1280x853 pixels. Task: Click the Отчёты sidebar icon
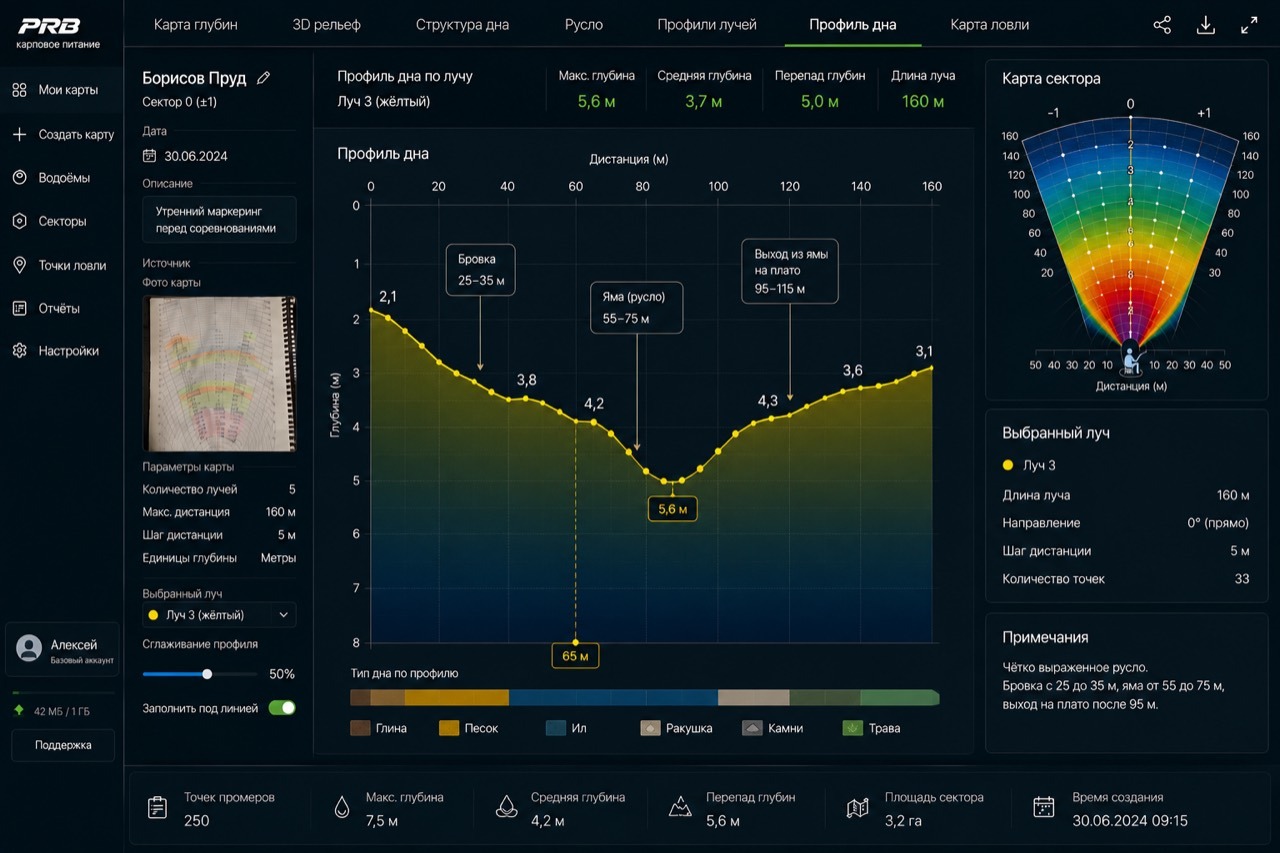[x=19, y=308]
